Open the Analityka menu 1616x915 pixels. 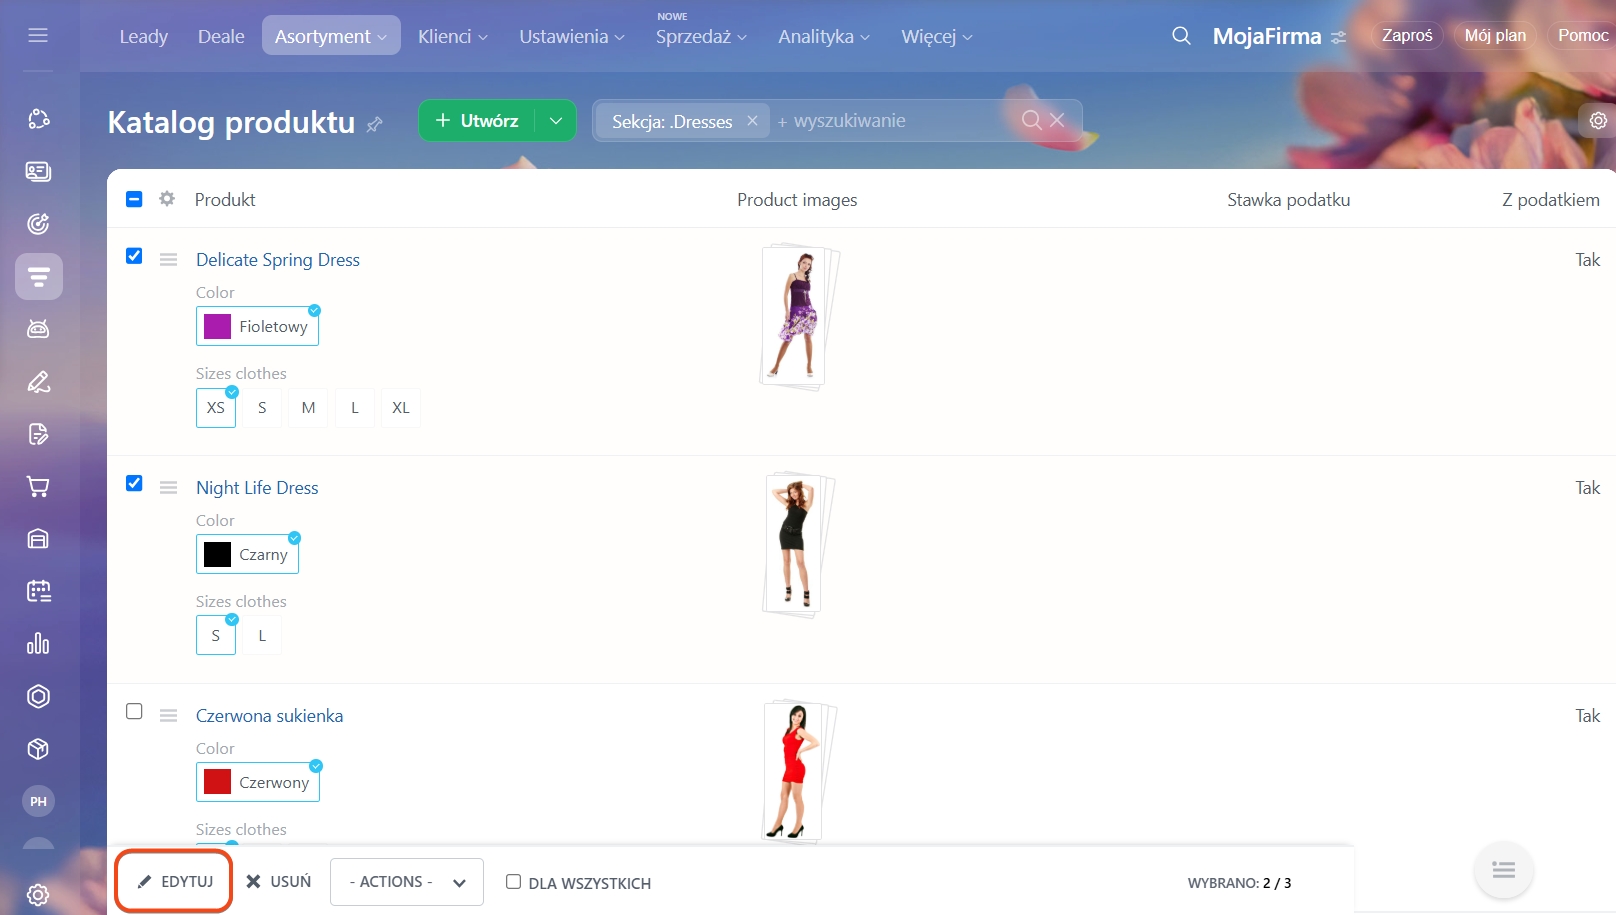(823, 36)
